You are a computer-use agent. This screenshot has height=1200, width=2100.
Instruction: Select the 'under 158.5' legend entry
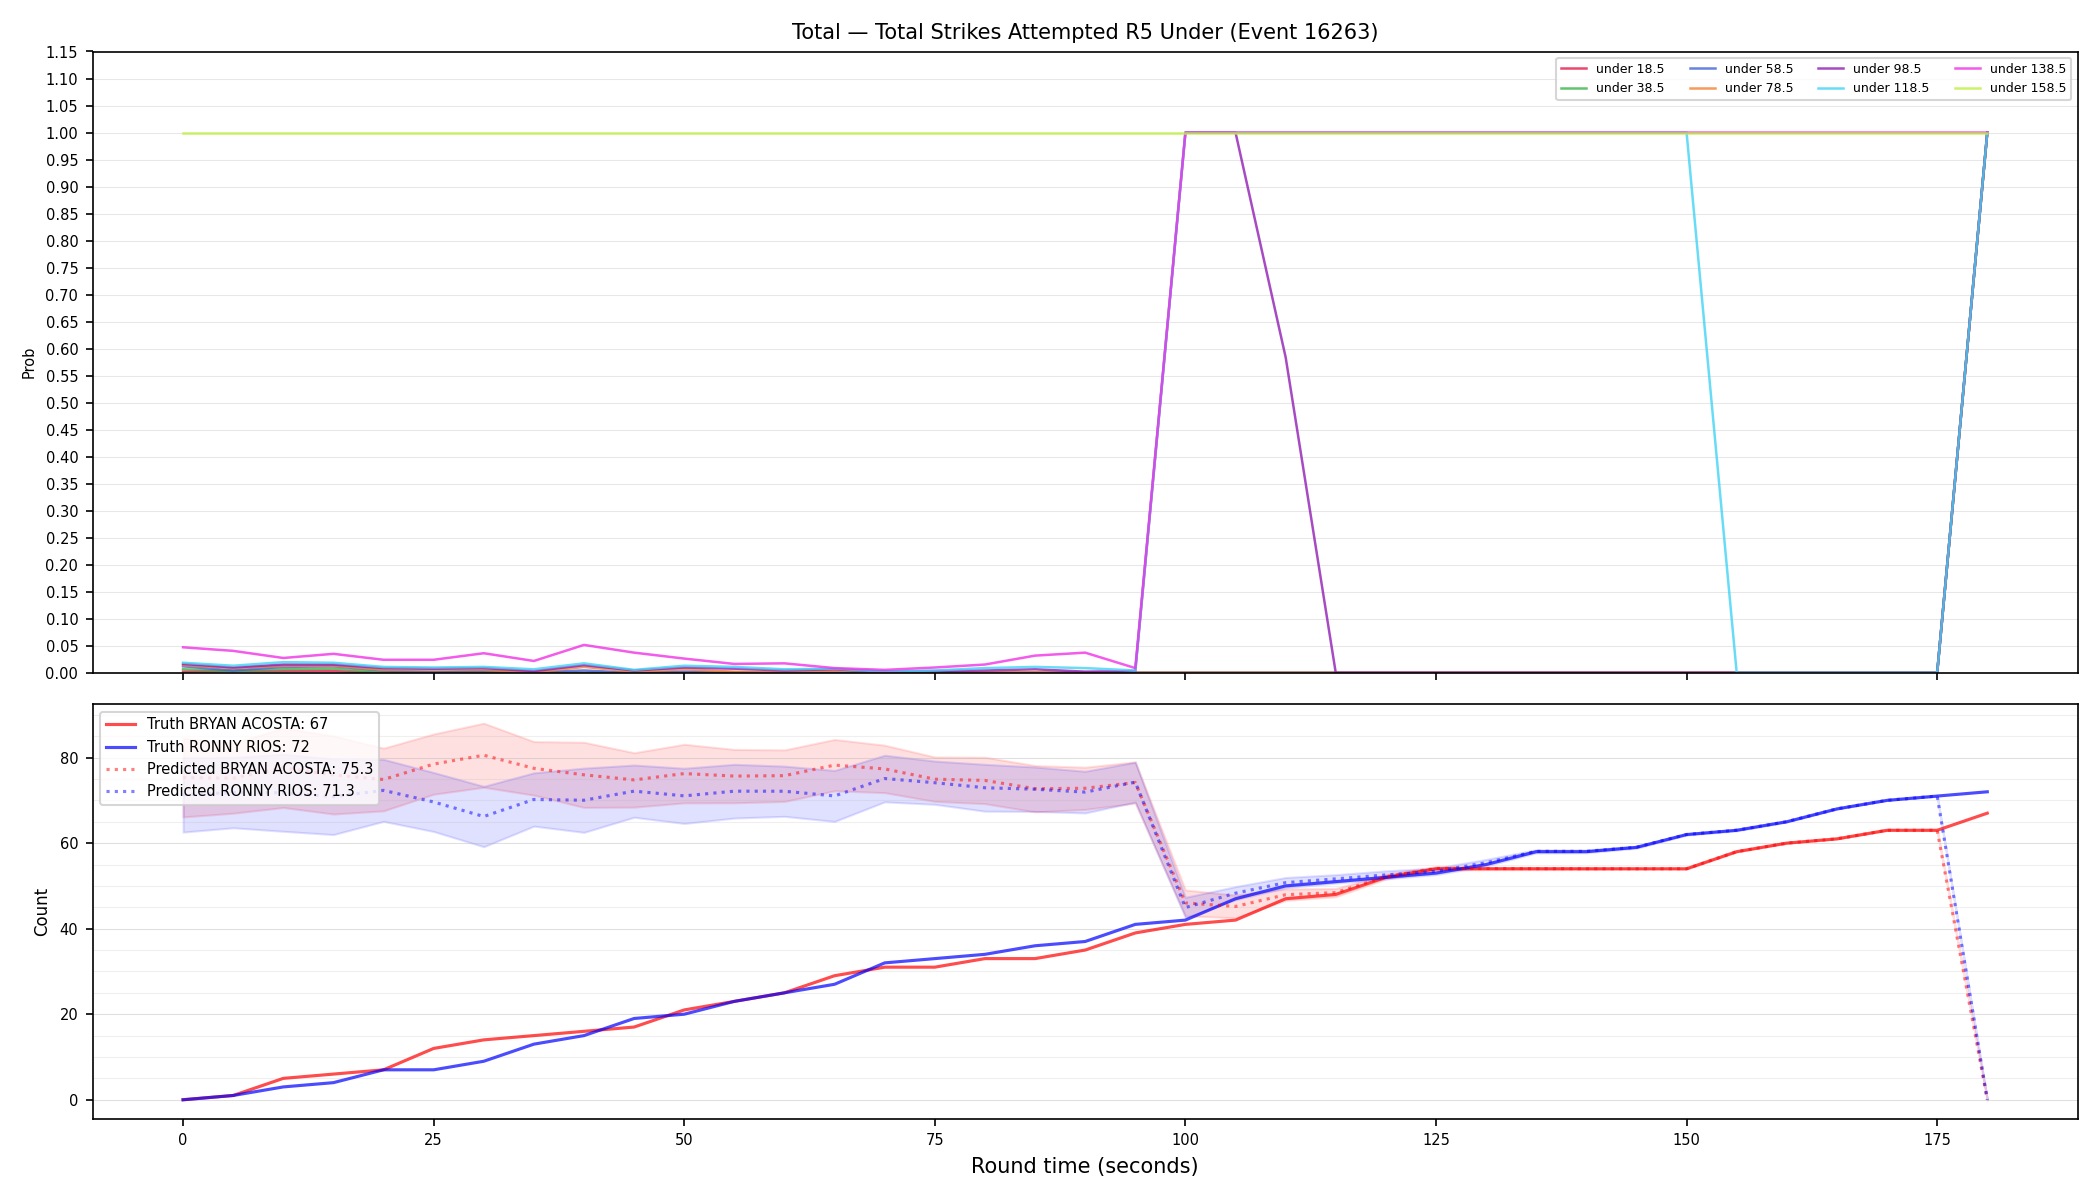tap(2010, 88)
